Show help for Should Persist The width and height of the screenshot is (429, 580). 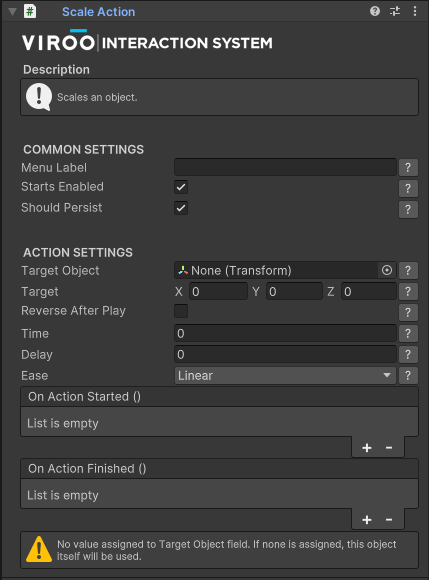(x=408, y=209)
